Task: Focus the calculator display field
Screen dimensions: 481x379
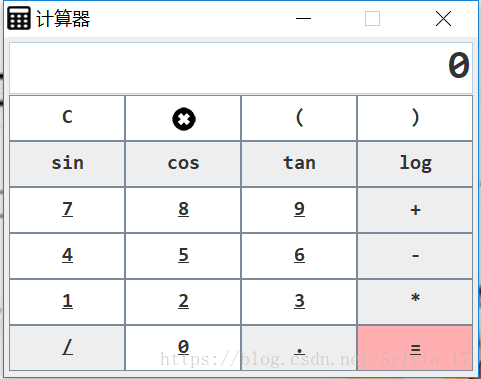Action: click(241, 68)
